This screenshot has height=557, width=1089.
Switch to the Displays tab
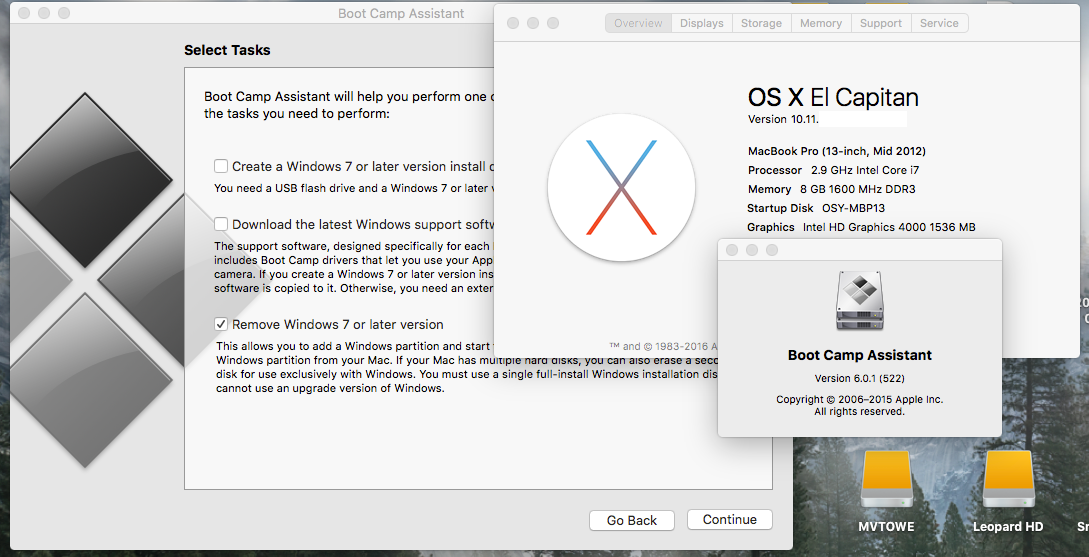coord(701,23)
